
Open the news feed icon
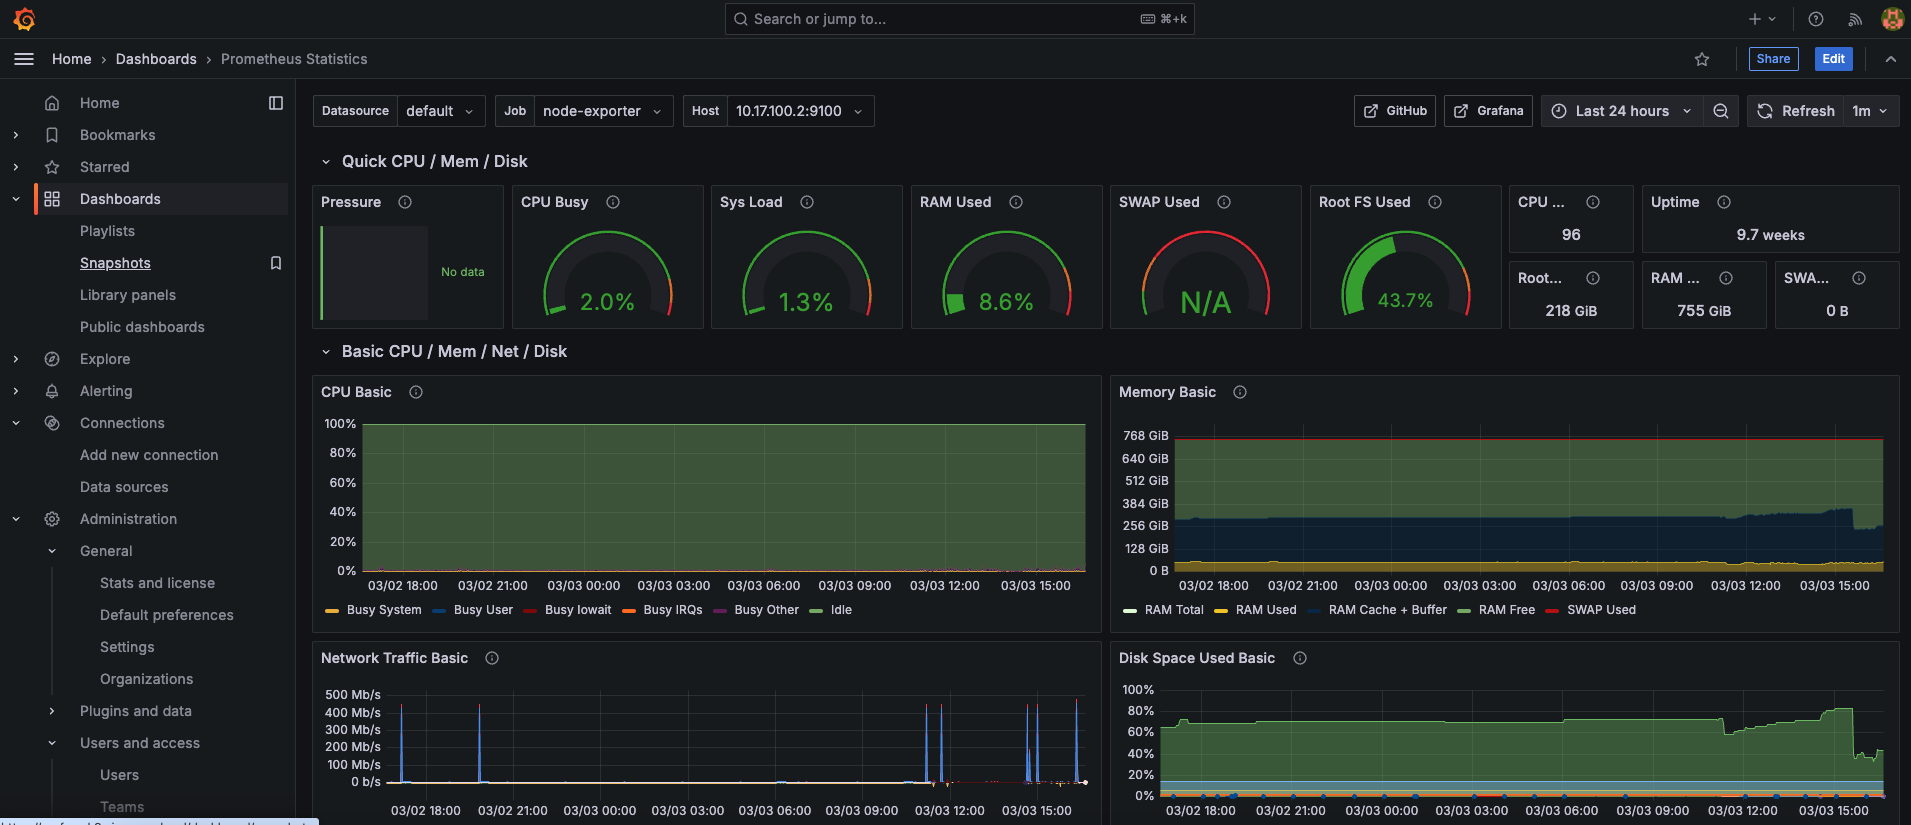point(1855,19)
